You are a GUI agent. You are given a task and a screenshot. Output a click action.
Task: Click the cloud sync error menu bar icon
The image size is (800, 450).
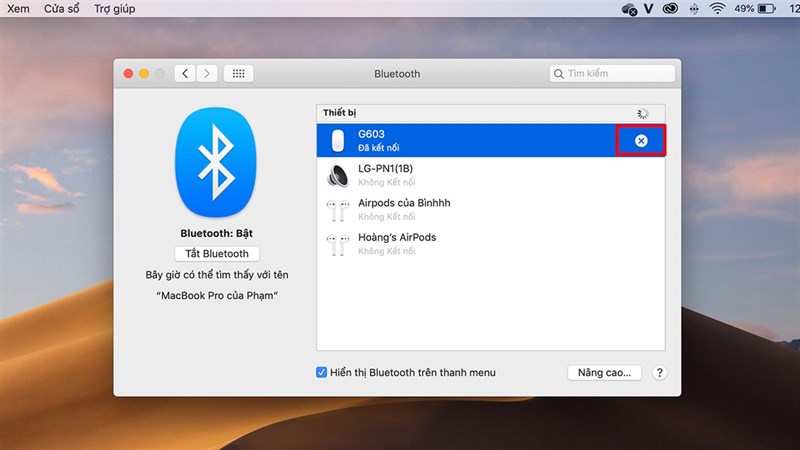coord(629,9)
